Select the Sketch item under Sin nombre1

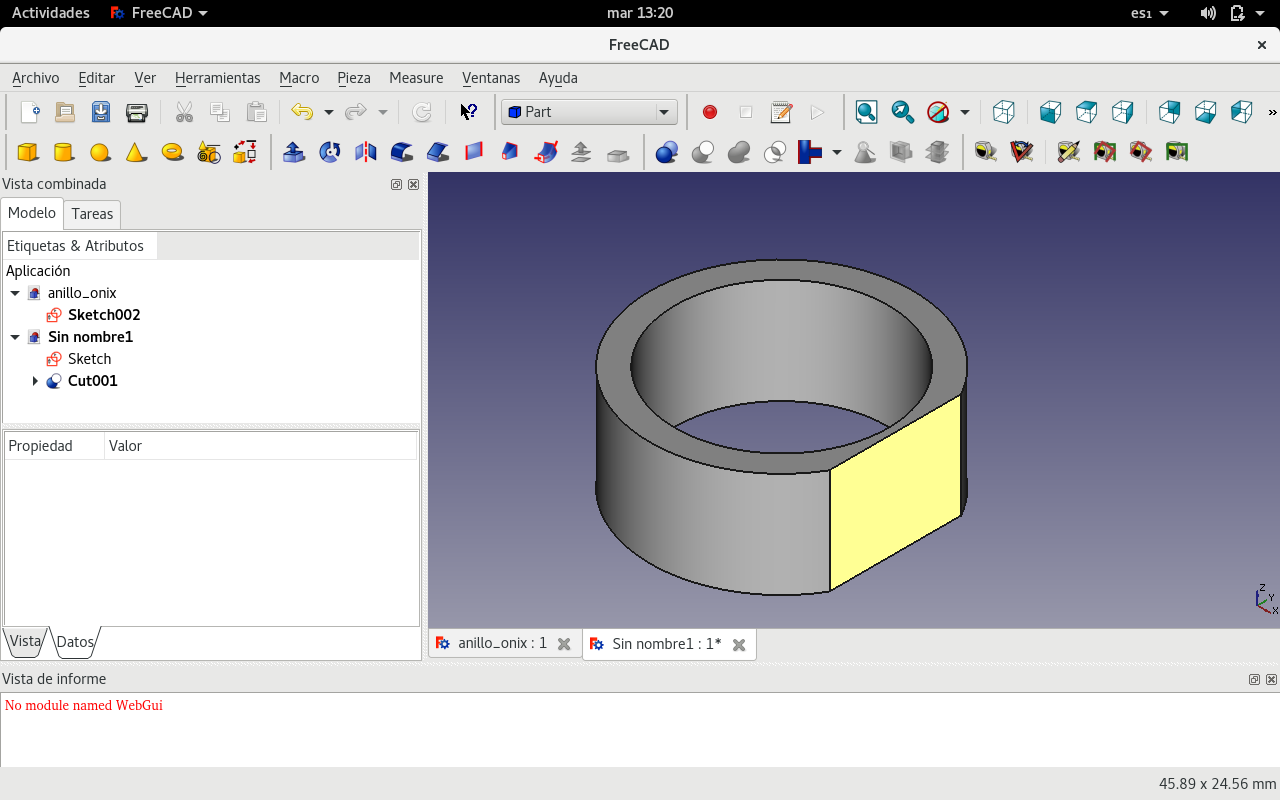tap(90, 359)
